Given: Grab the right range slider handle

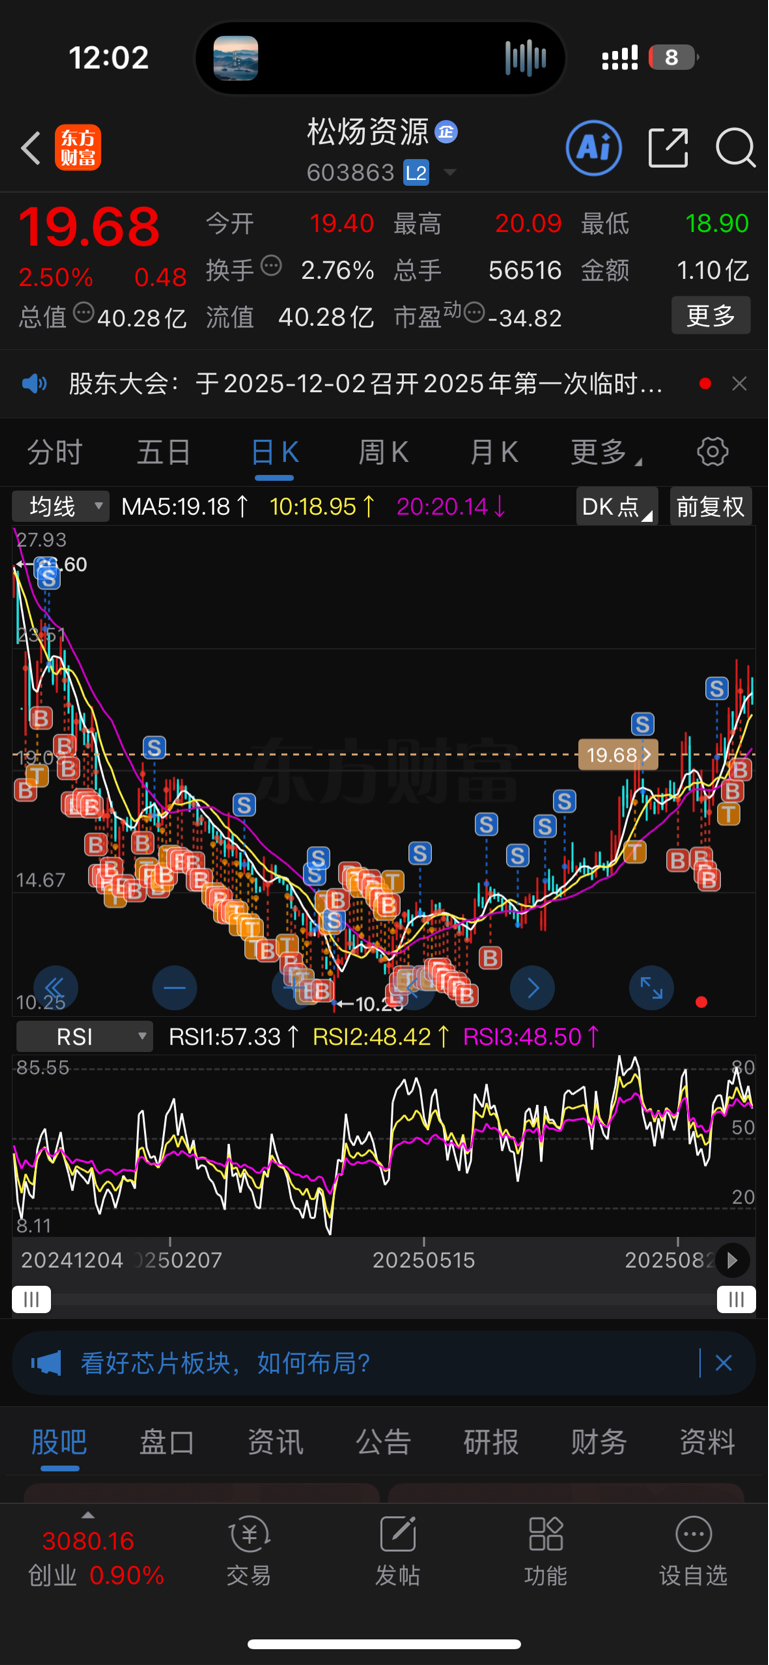Looking at the screenshot, I should pyautogui.click(x=736, y=1299).
